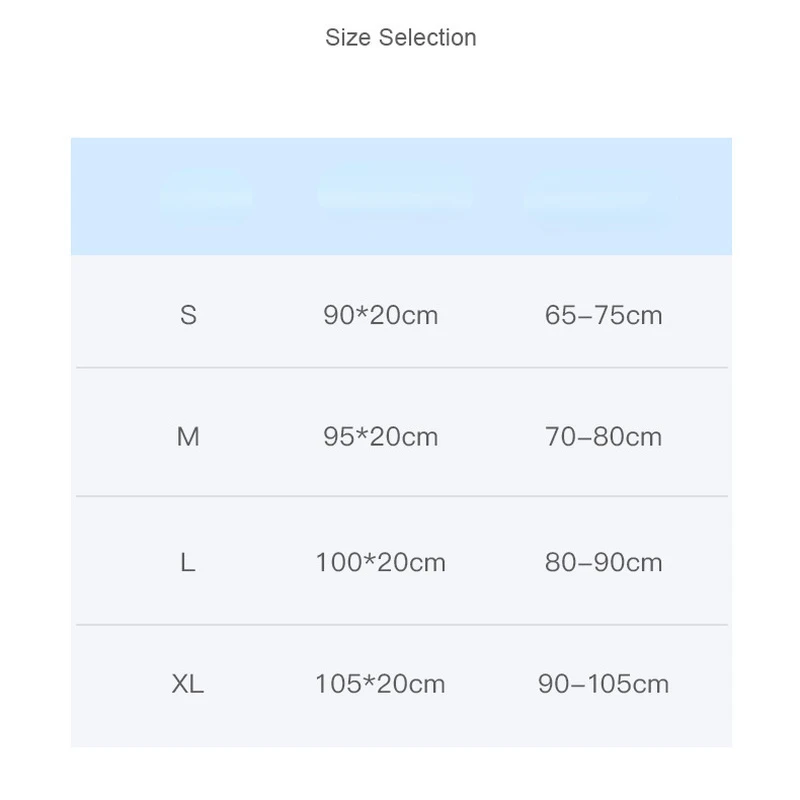The height and width of the screenshot is (800, 800).
Task: Select the 100*20cm dimension cell
Action: coord(381,563)
